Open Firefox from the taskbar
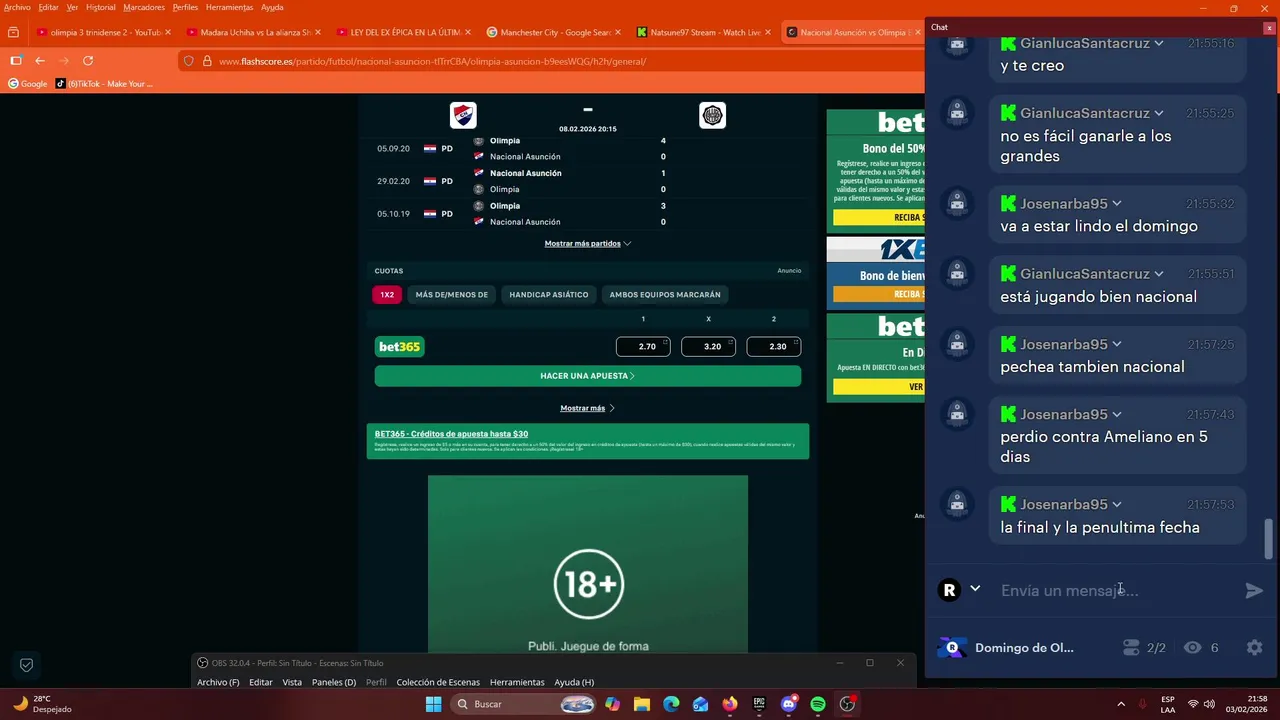Screen dimensions: 1280x720 (730, 704)
